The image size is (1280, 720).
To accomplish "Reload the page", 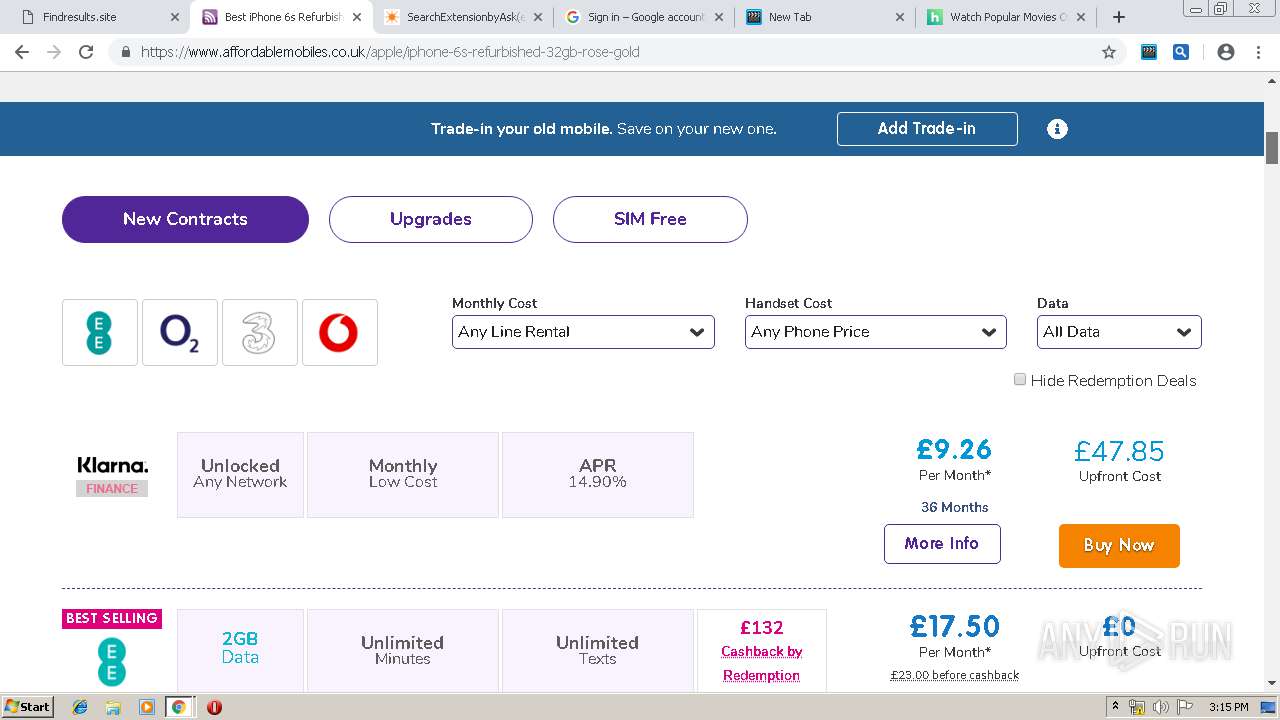I will click(86, 52).
